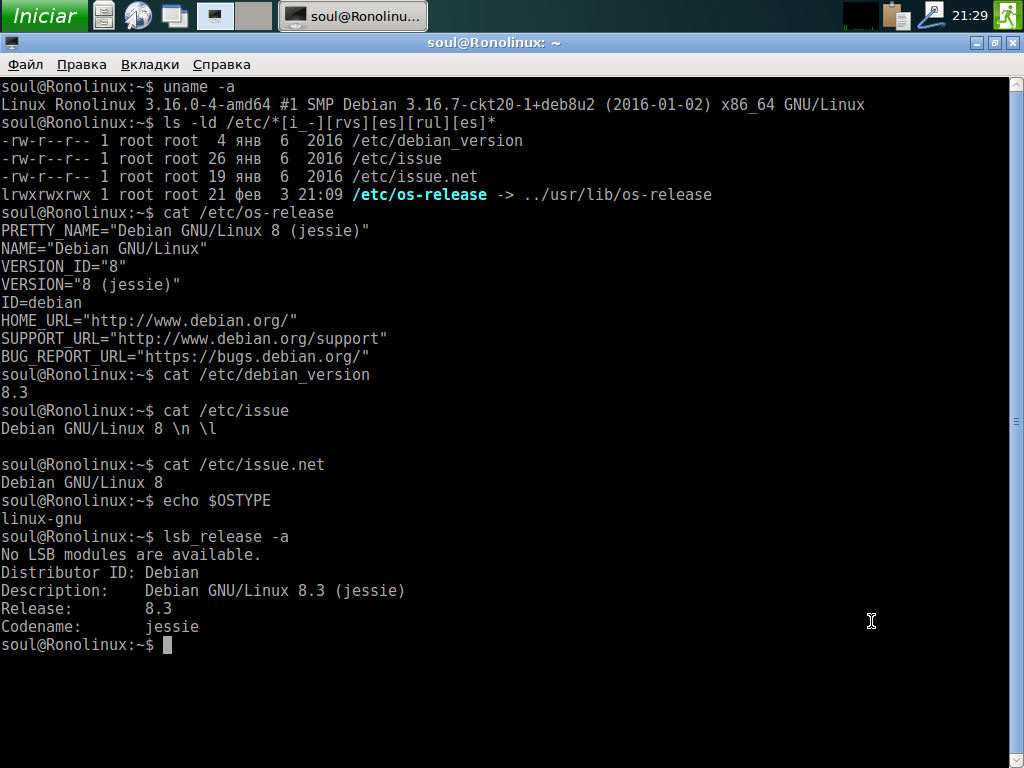1024x768 pixels.
Task: Click the 'Distributor ID: Debian' line
Action: pos(100,573)
